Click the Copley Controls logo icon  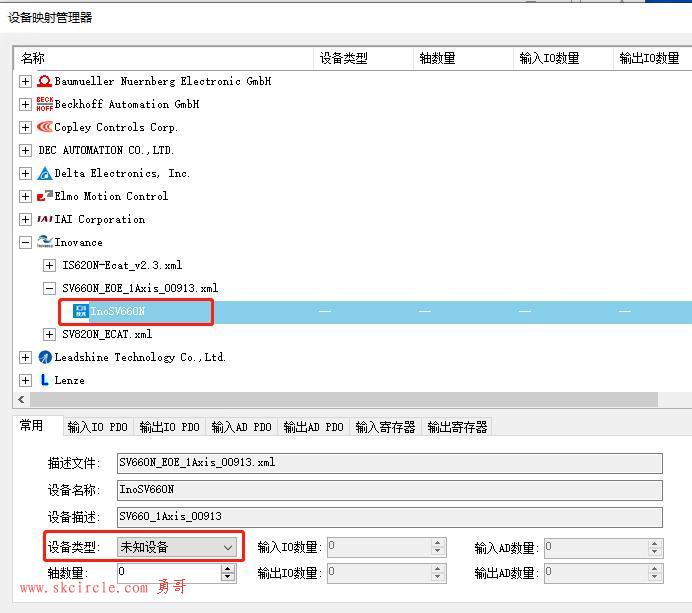click(x=45, y=127)
